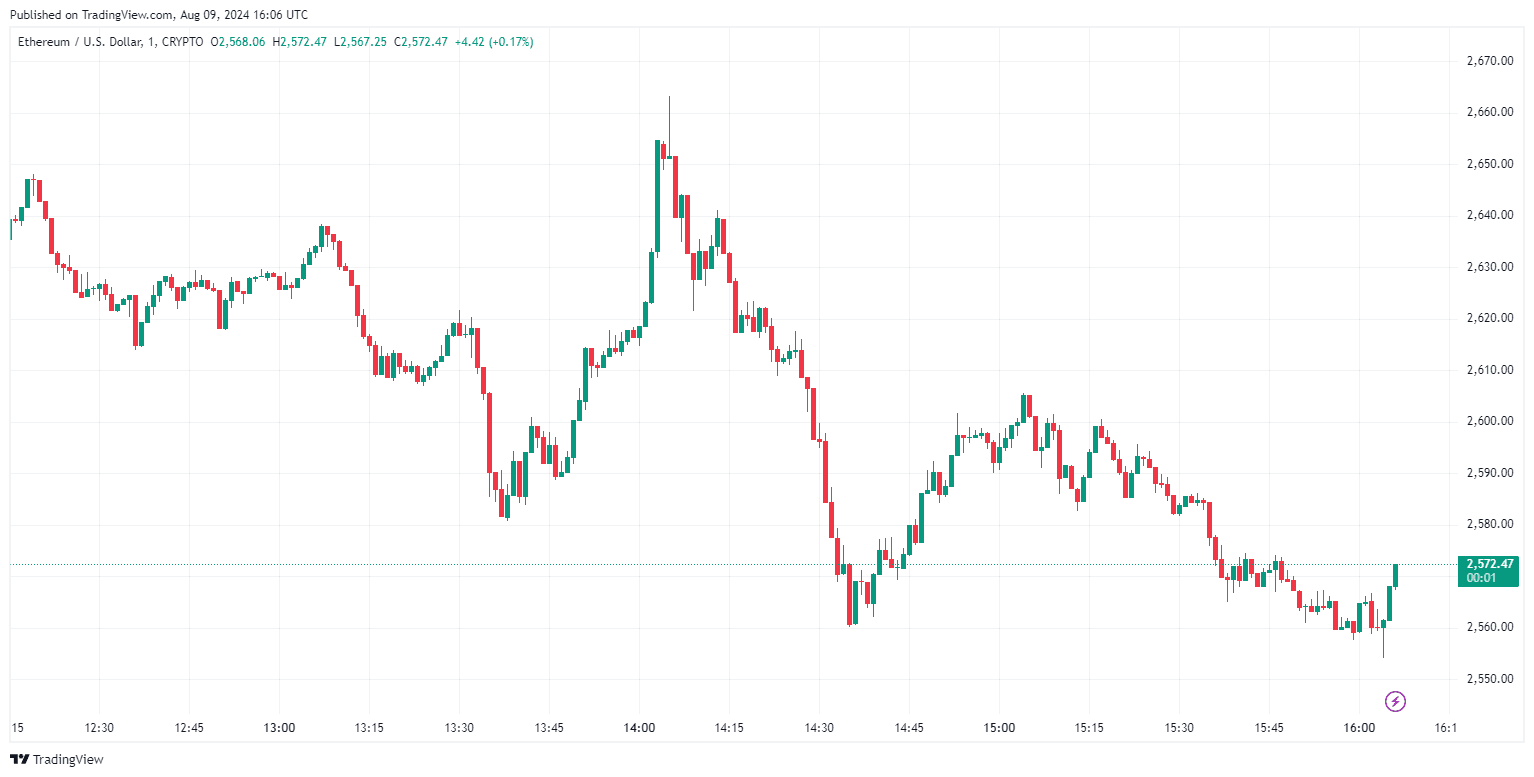Click the 13:45 time axis label
The height and width of the screenshot is (777, 1534).
[x=549, y=728]
